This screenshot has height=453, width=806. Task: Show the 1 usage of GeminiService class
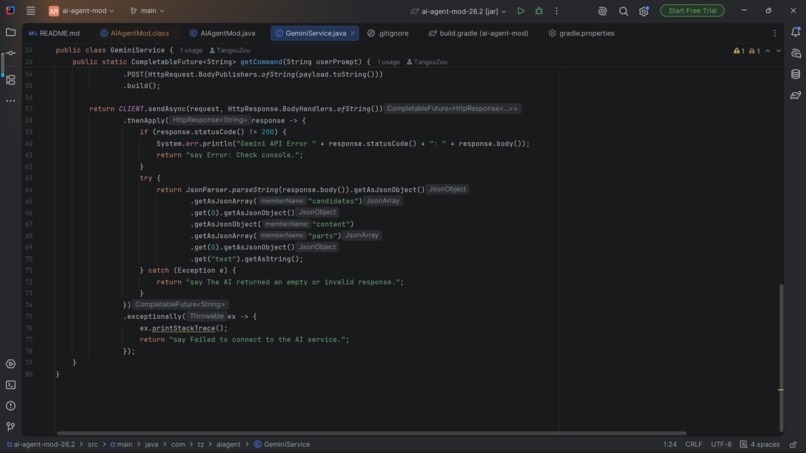[191, 50]
